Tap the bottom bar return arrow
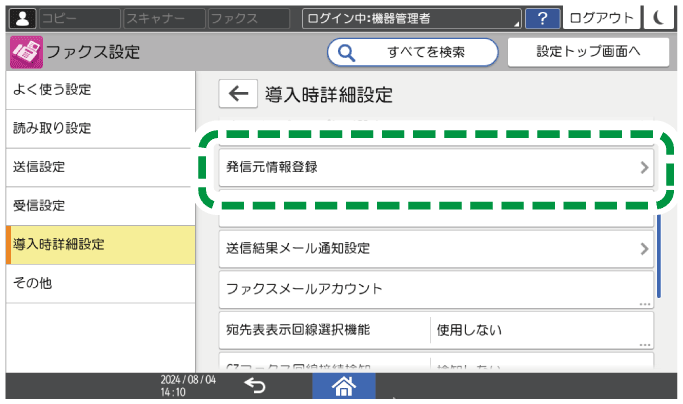Viewport: 683px width, 404px height. tap(255, 386)
